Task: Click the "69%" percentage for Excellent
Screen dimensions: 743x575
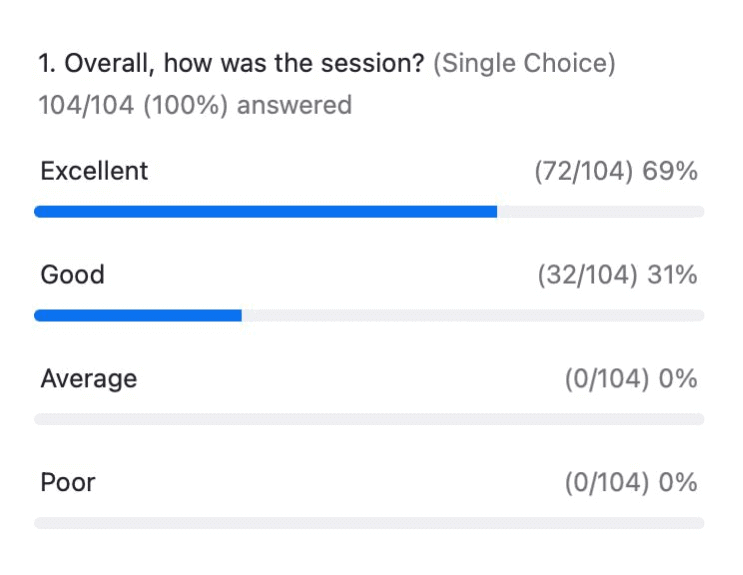Action: (x=671, y=171)
